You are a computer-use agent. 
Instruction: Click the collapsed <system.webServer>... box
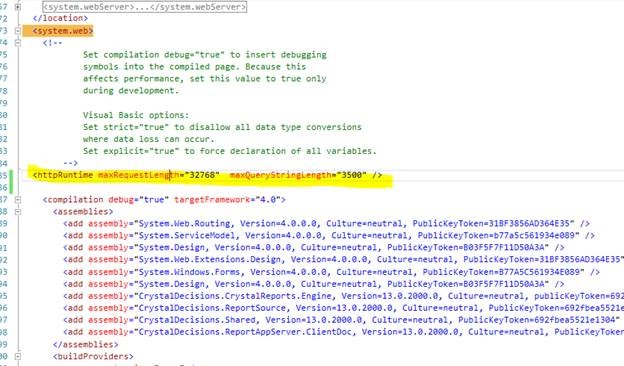pyautogui.click(x=144, y=7)
